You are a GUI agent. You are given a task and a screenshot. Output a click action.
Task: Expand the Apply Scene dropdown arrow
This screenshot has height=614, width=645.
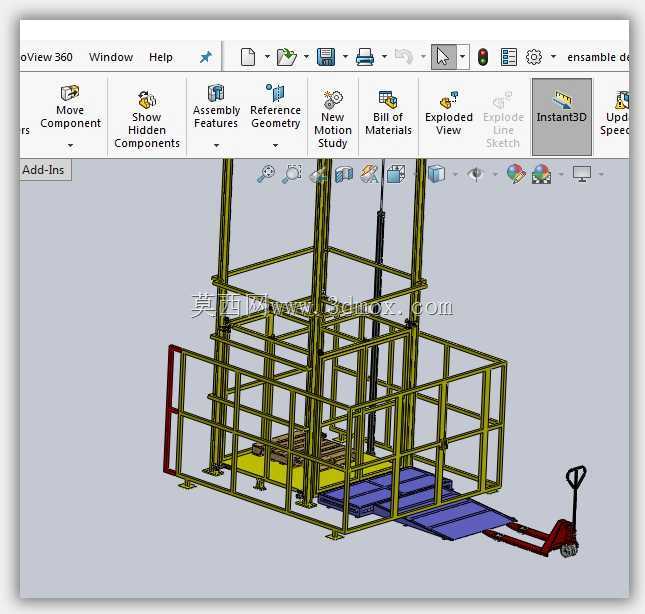(x=561, y=174)
